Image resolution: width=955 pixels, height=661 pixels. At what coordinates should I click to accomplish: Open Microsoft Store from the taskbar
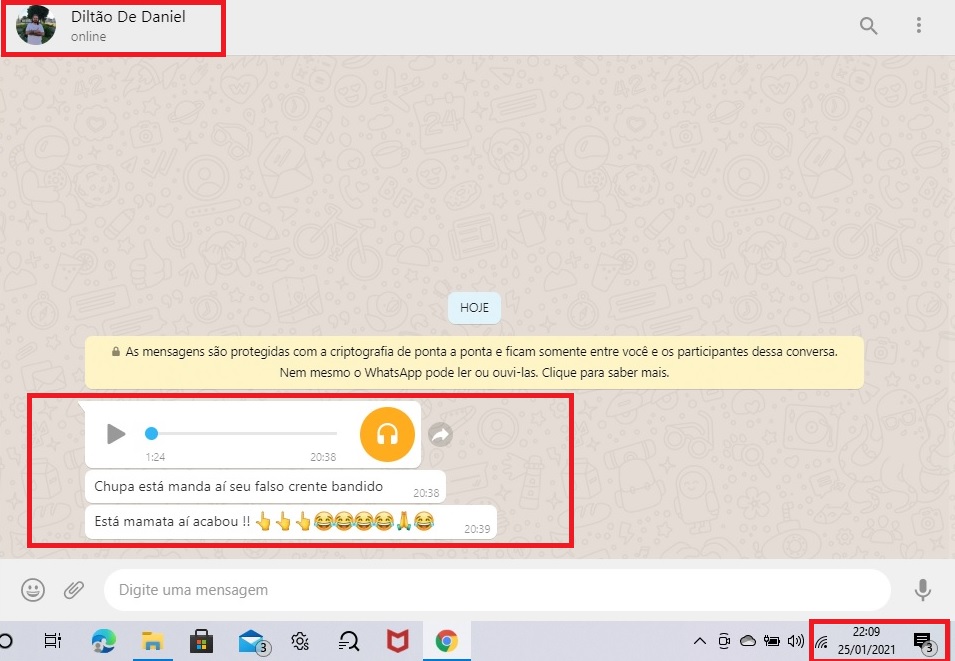click(201, 641)
